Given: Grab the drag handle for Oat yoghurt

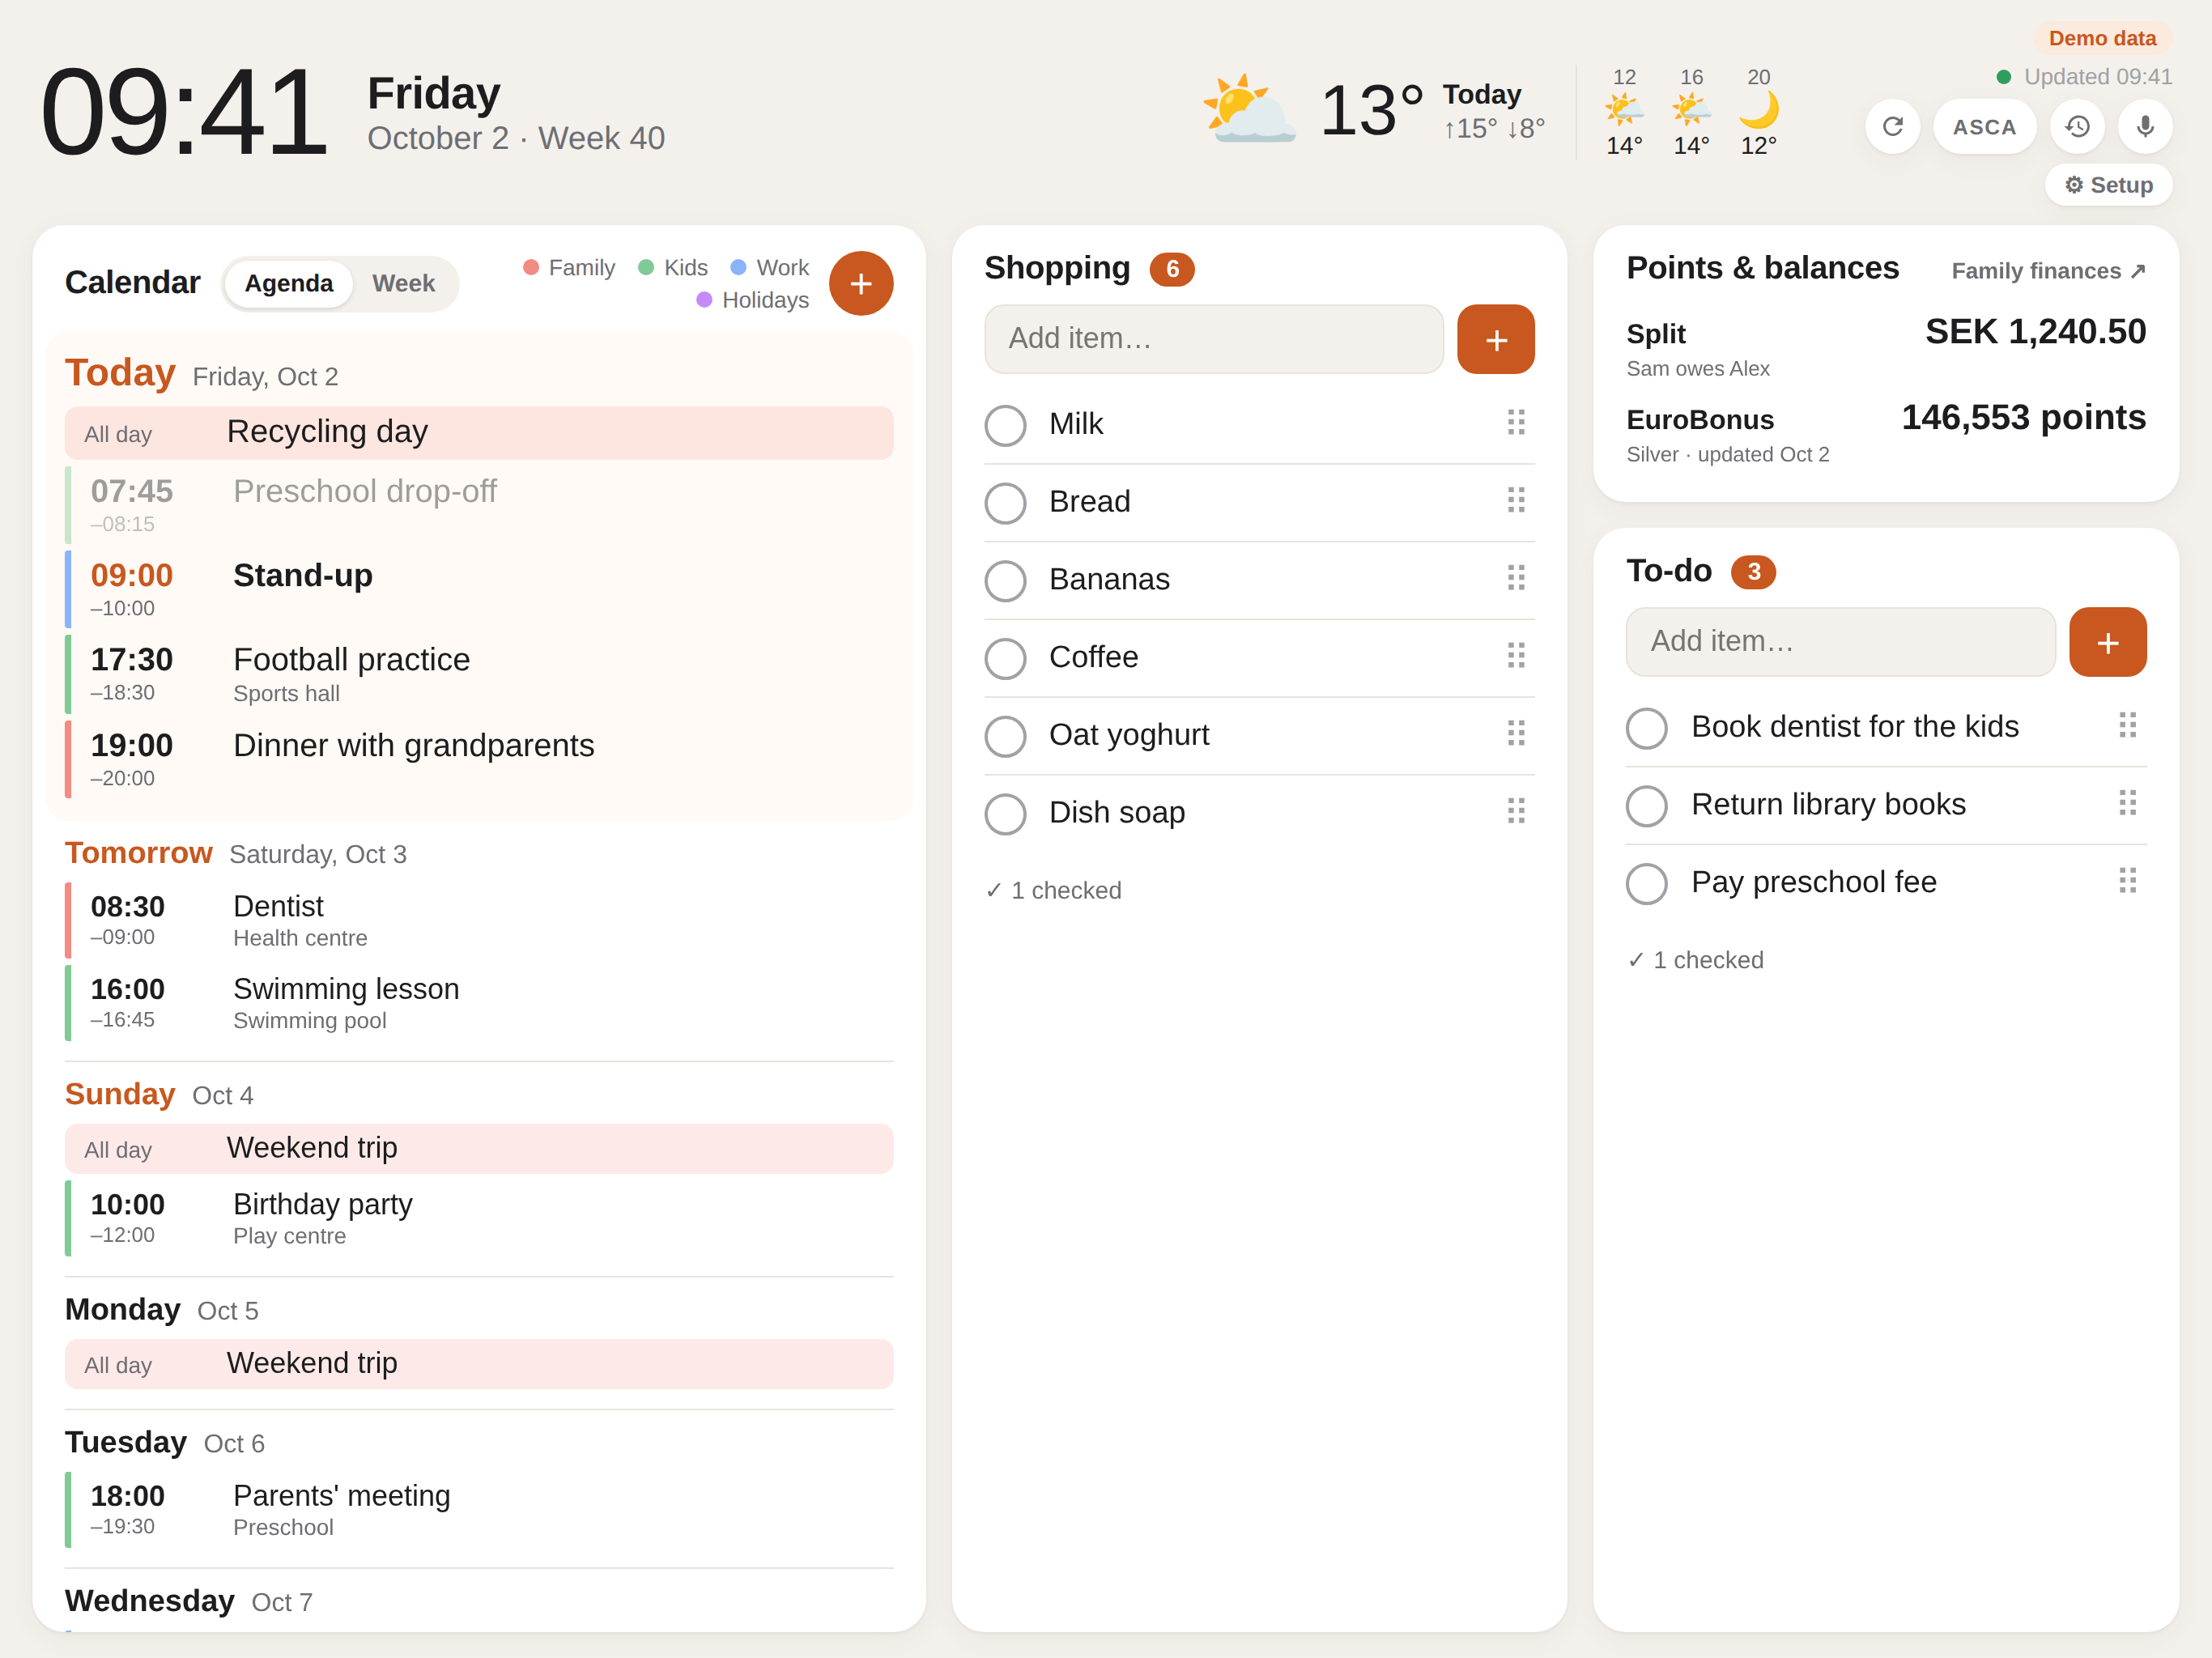Looking at the screenshot, I should (x=1515, y=735).
